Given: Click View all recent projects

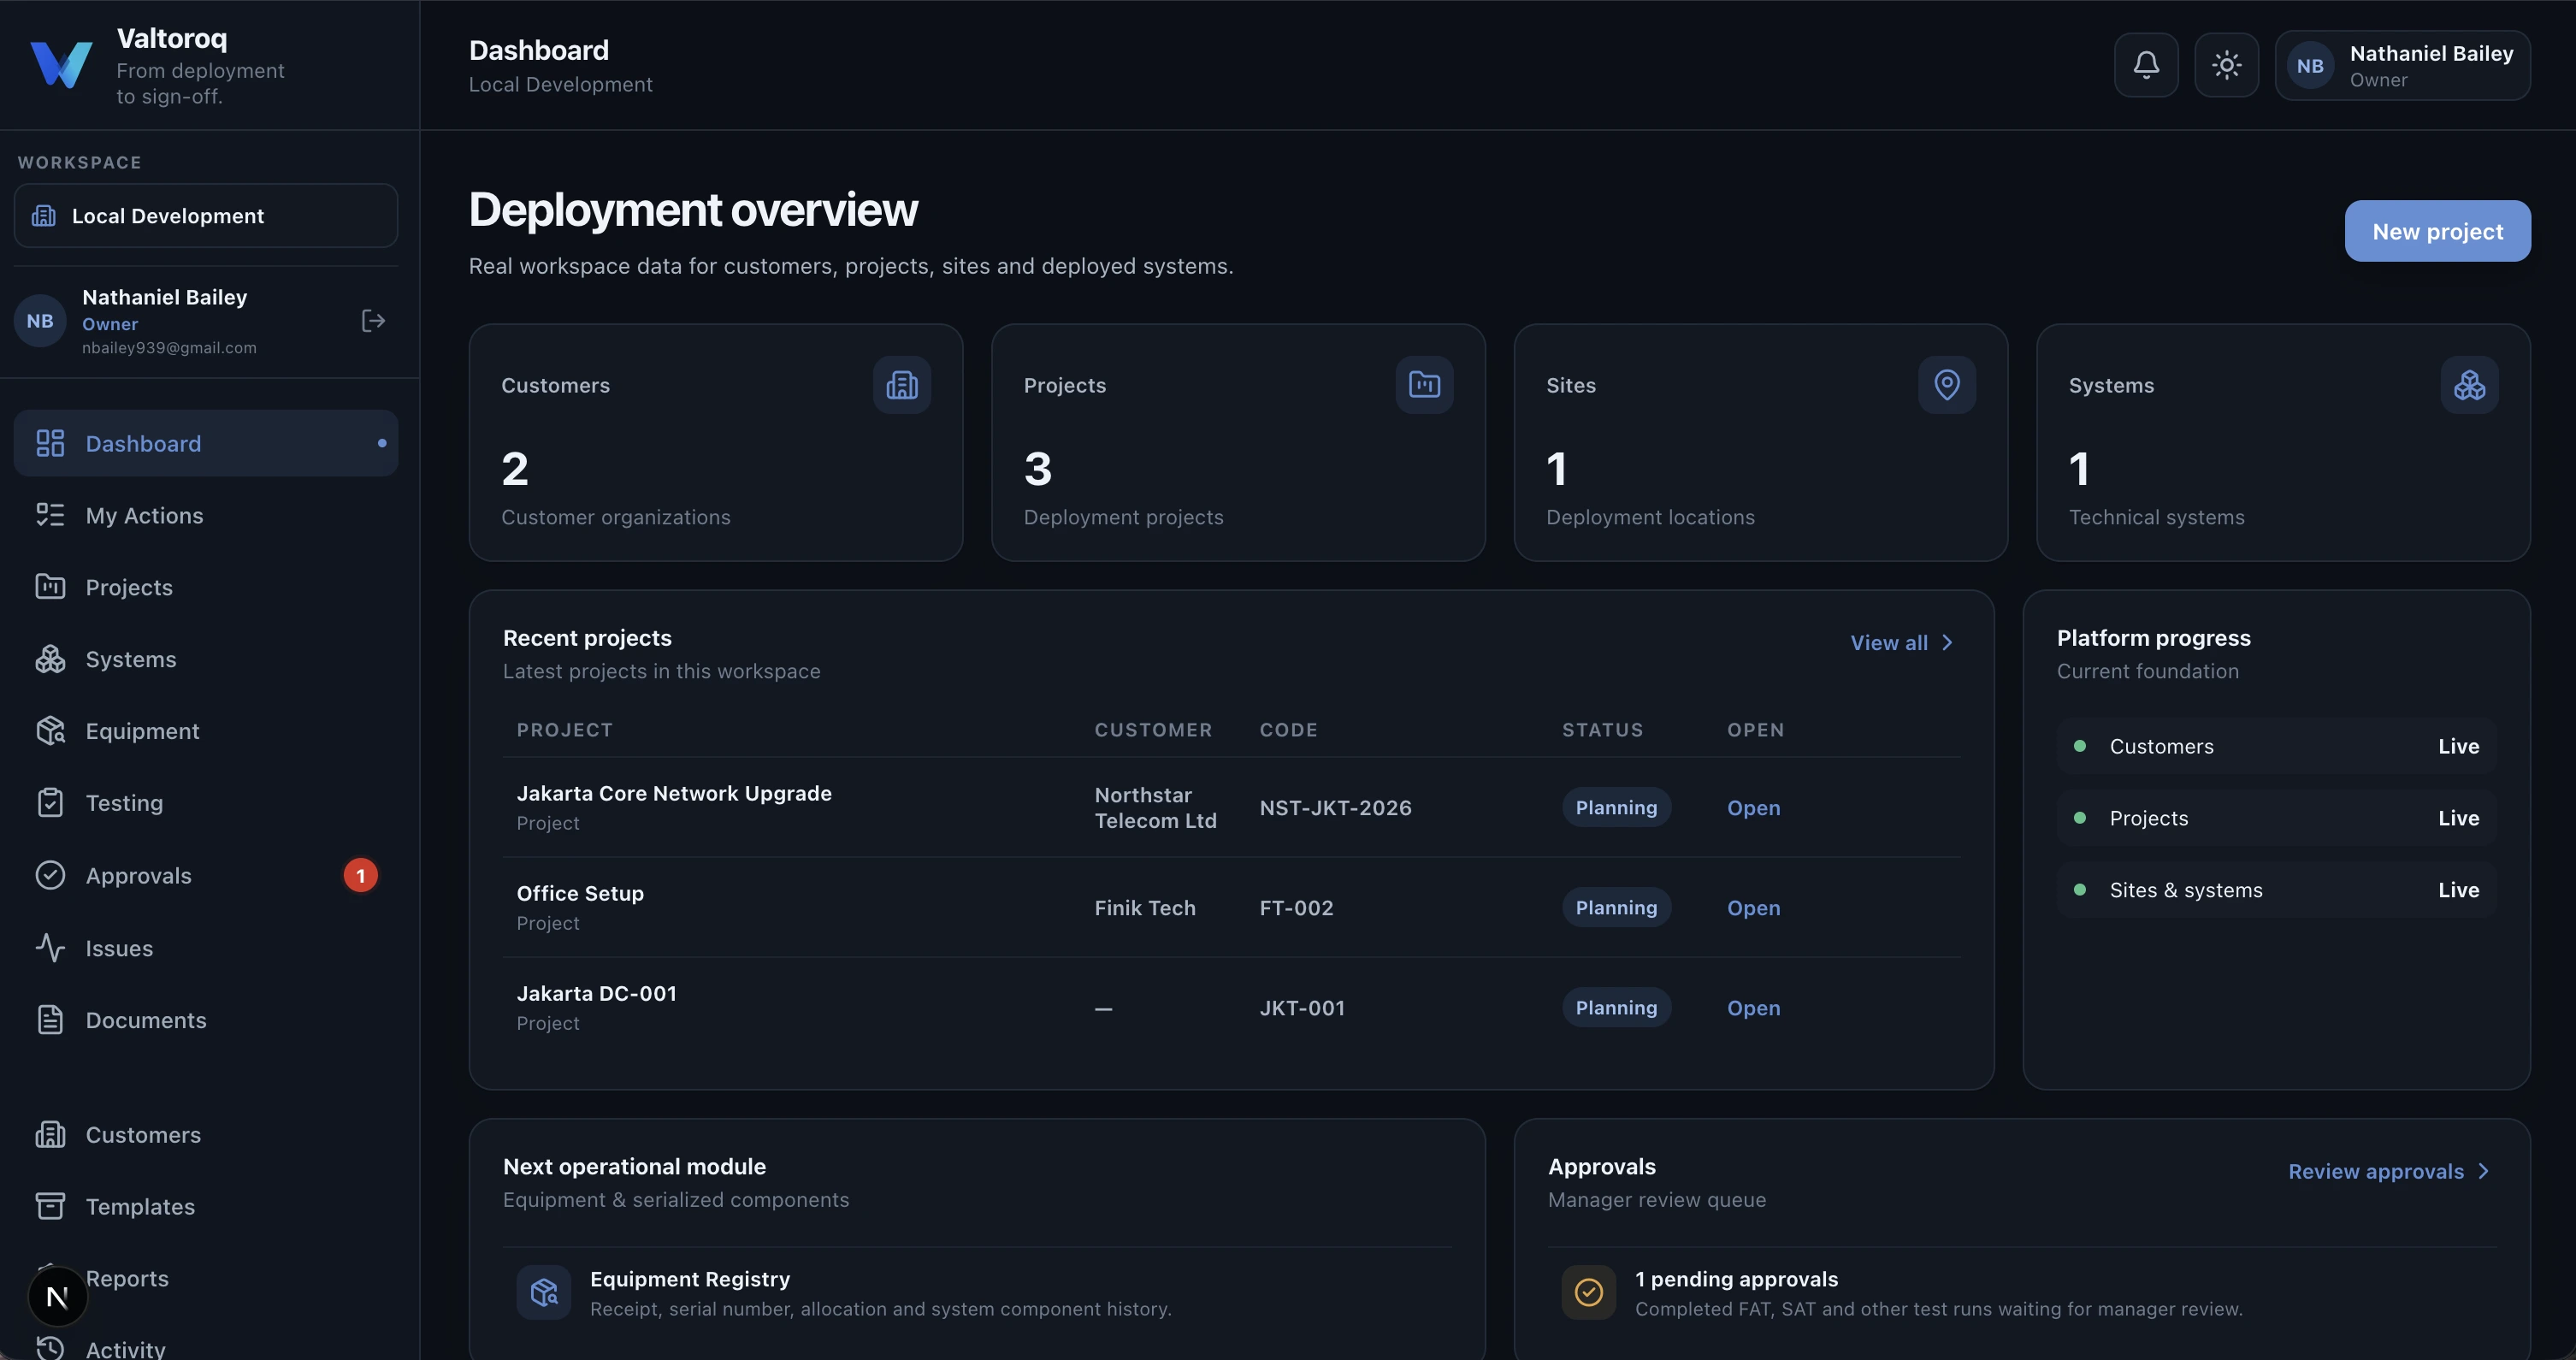Looking at the screenshot, I should (1901, 643).
